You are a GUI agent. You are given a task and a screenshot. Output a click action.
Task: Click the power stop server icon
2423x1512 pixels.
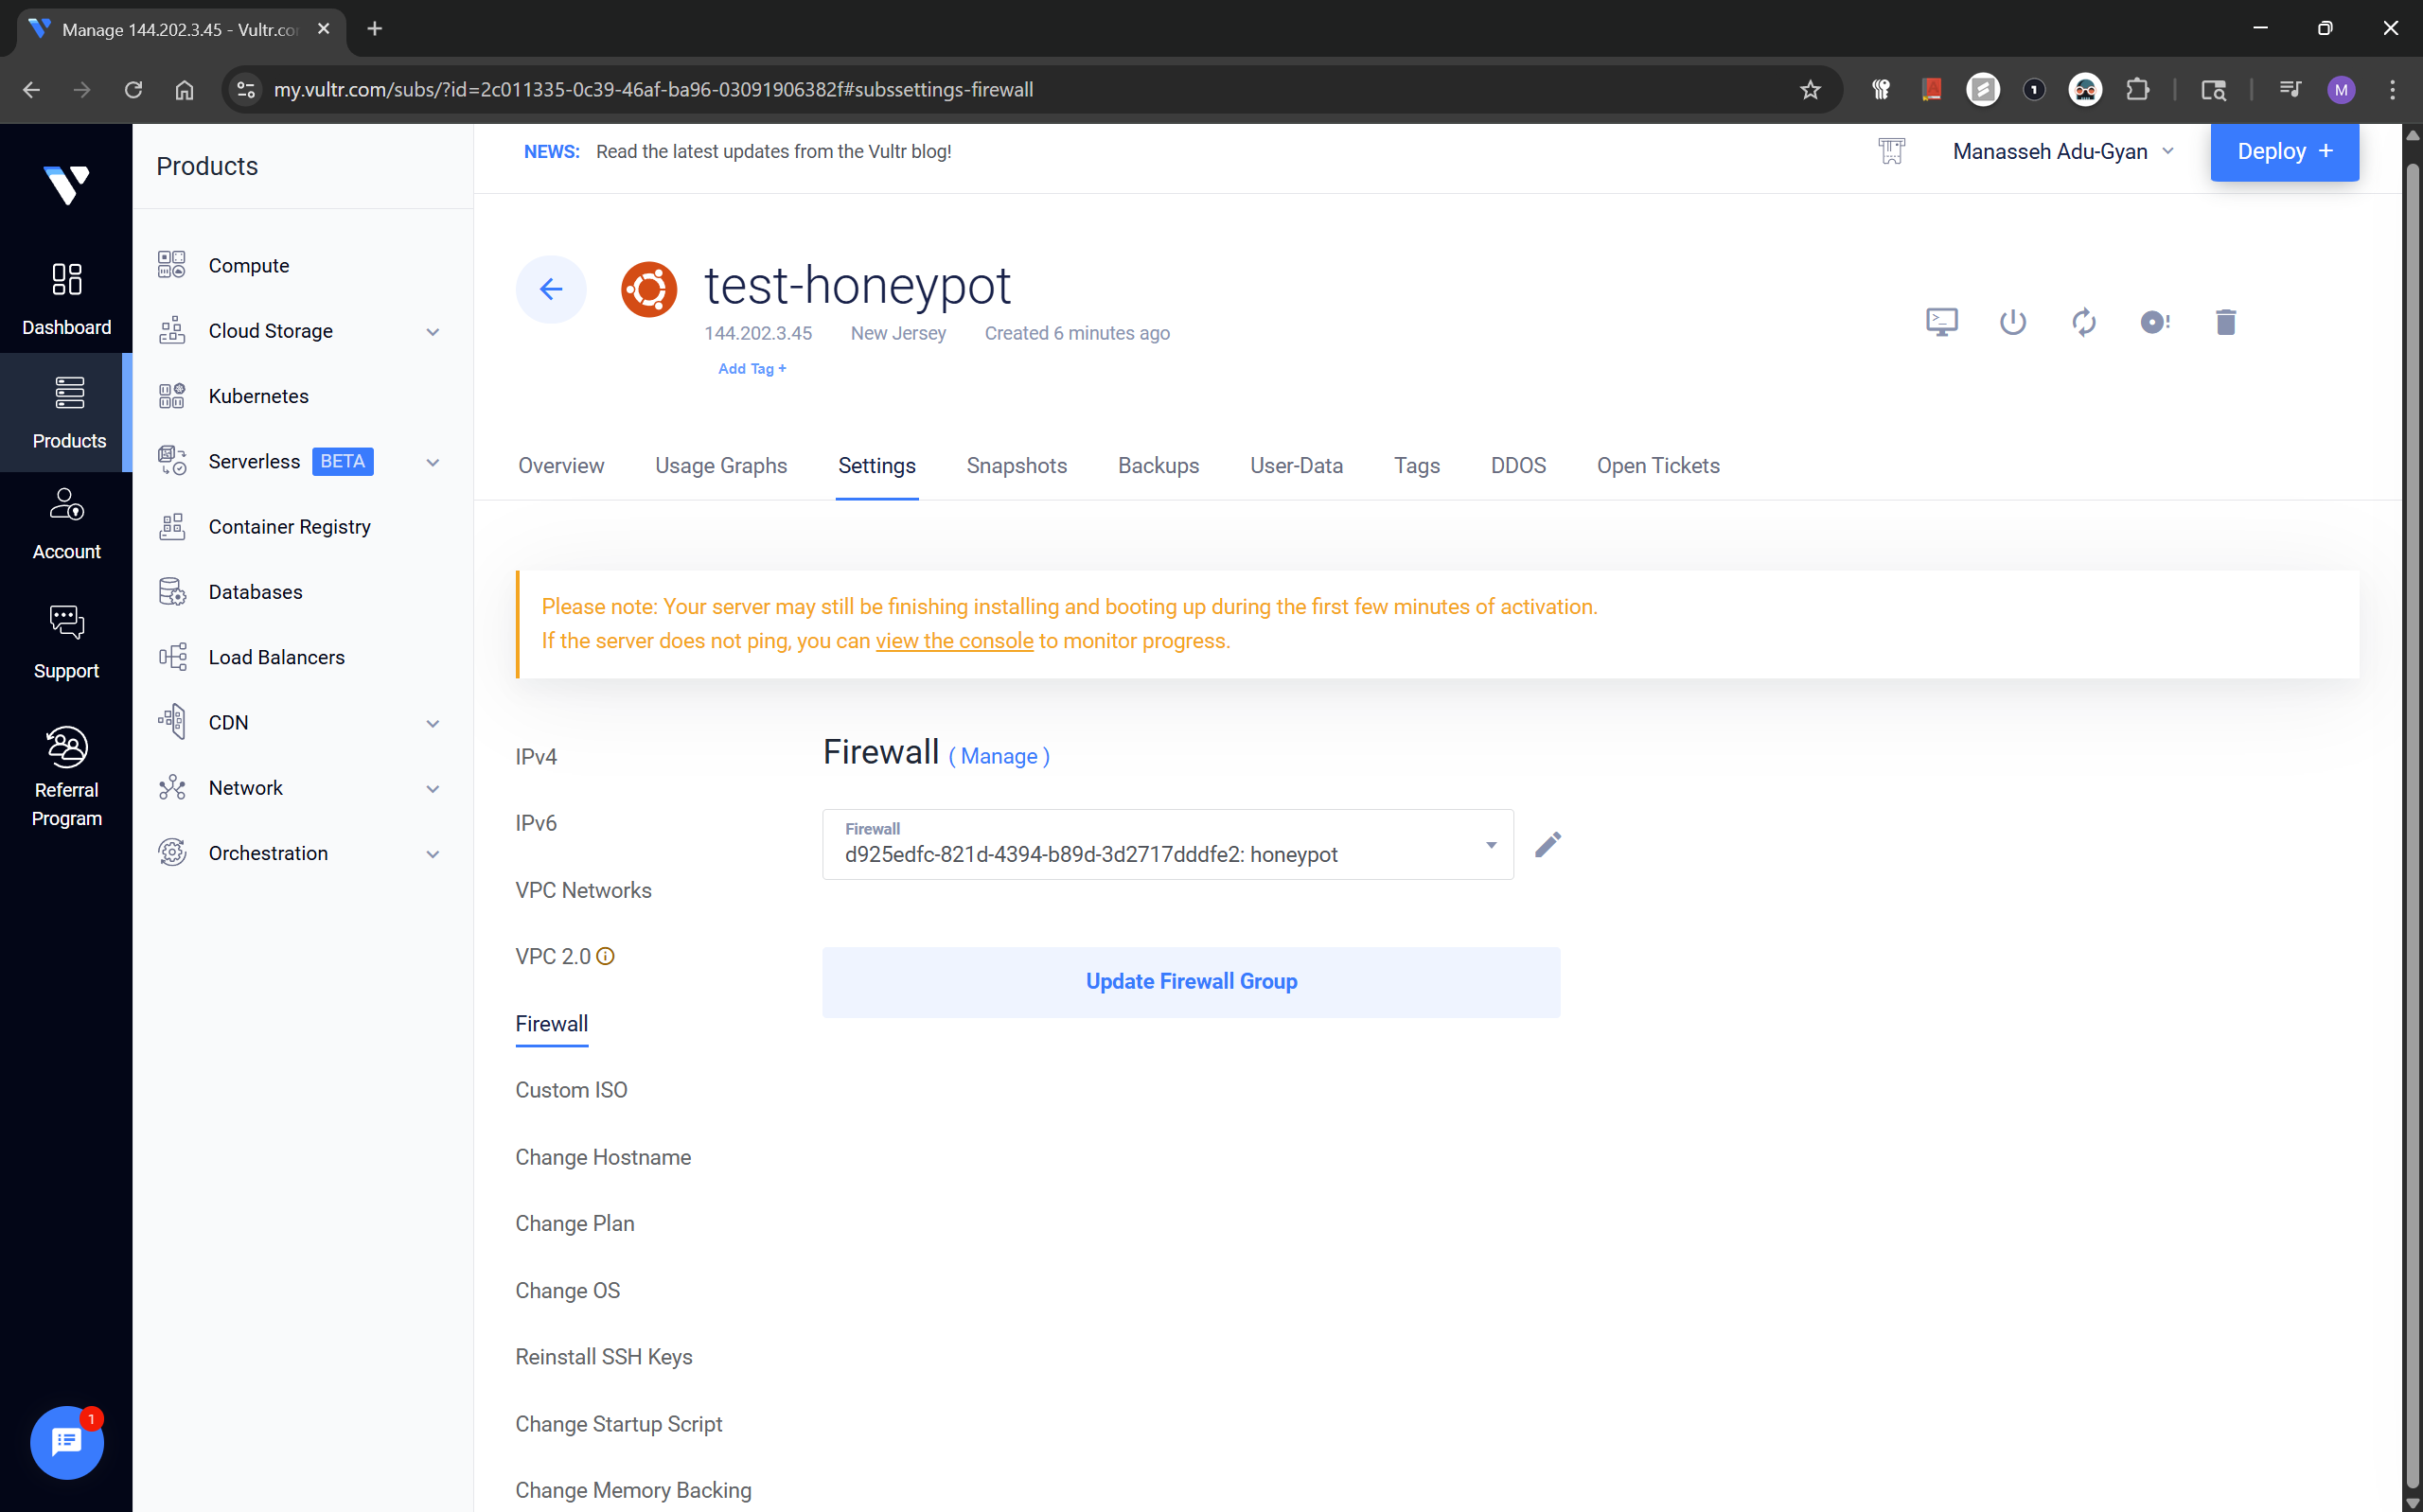pos(2012,322)
